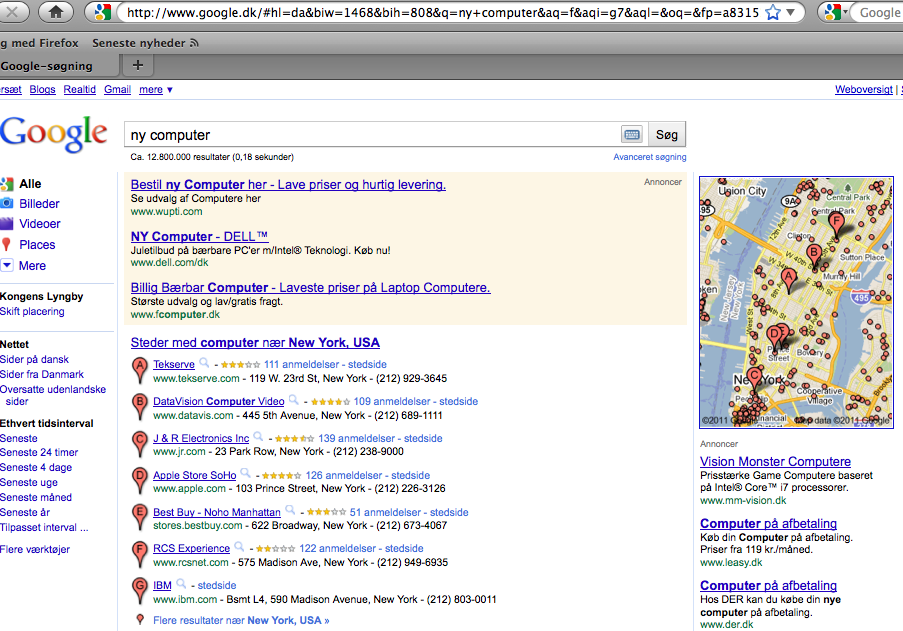Filter results by Places
Screen dimensions: 903x631
pos(37,245)
